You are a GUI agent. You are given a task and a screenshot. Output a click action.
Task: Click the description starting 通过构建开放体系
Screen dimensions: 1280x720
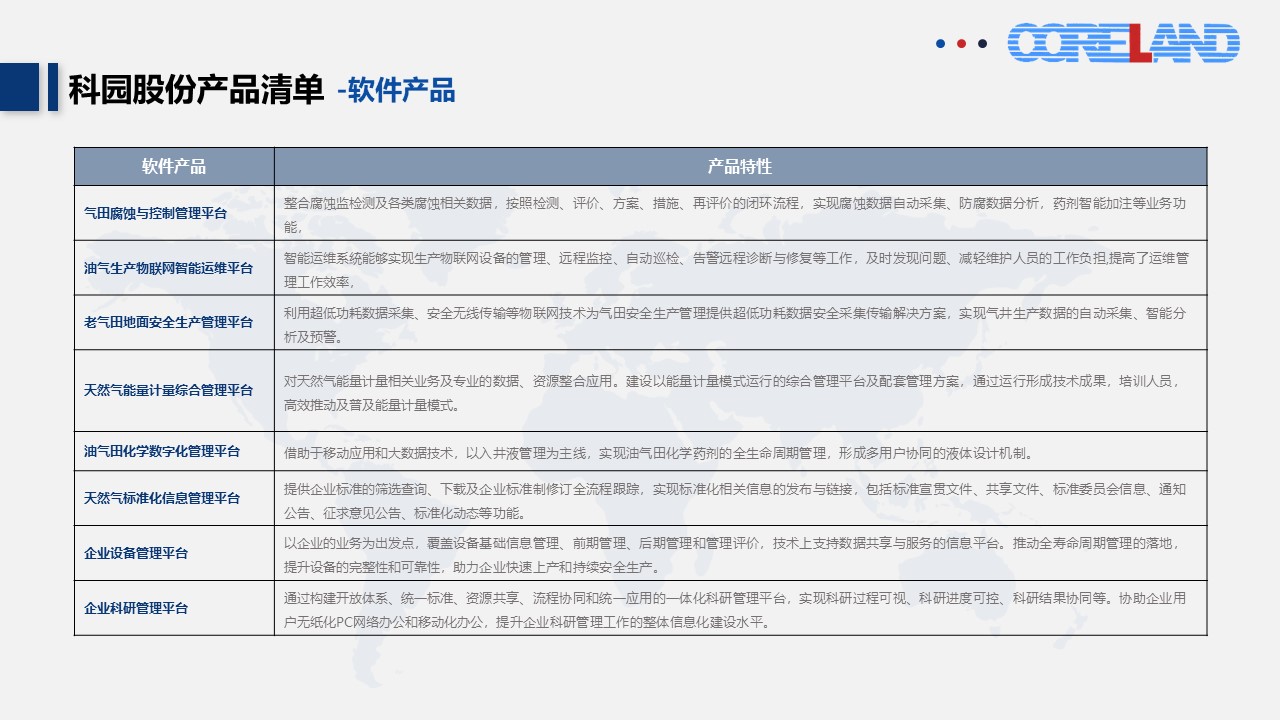coord(740,608)
